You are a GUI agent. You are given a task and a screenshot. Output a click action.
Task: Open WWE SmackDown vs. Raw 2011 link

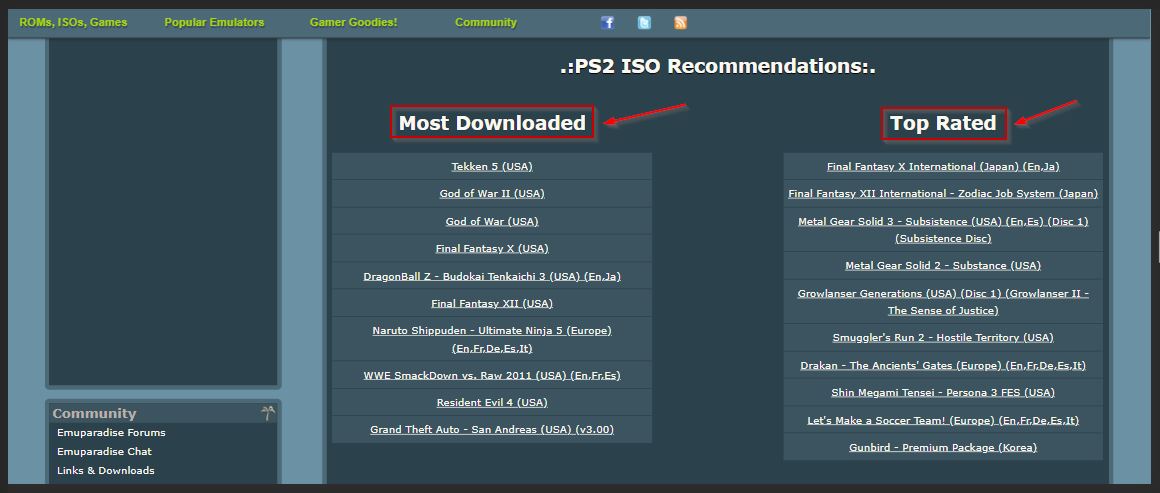(x=492, y=375)
